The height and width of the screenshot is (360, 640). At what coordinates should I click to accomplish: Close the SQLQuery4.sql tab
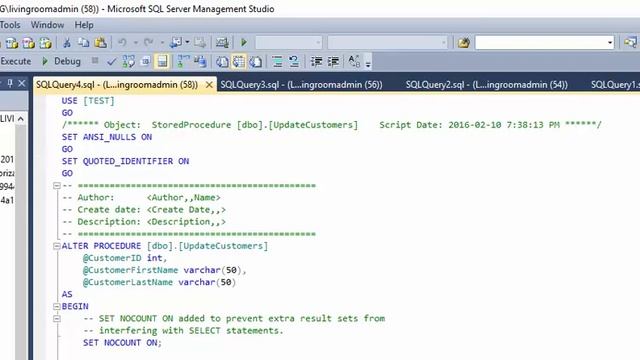coord(209,84)
